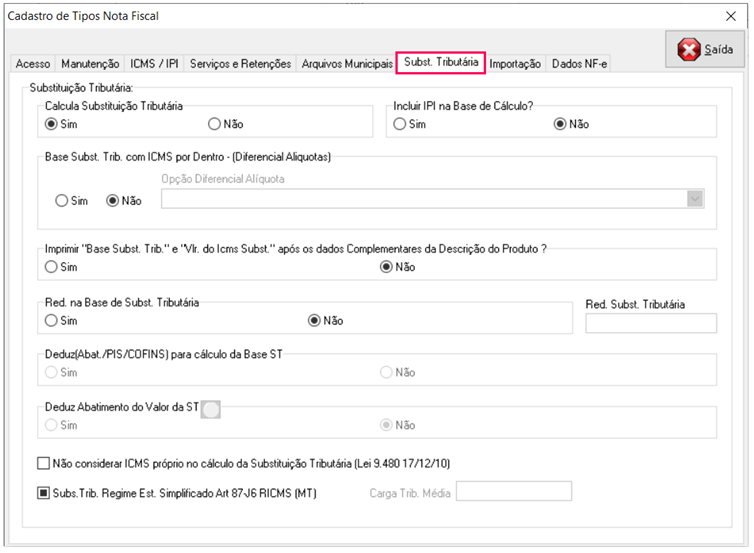The image size is (754, 553).
Task: Click the Red. Subst. Tributária input field
Action: (x=650, y=323)
